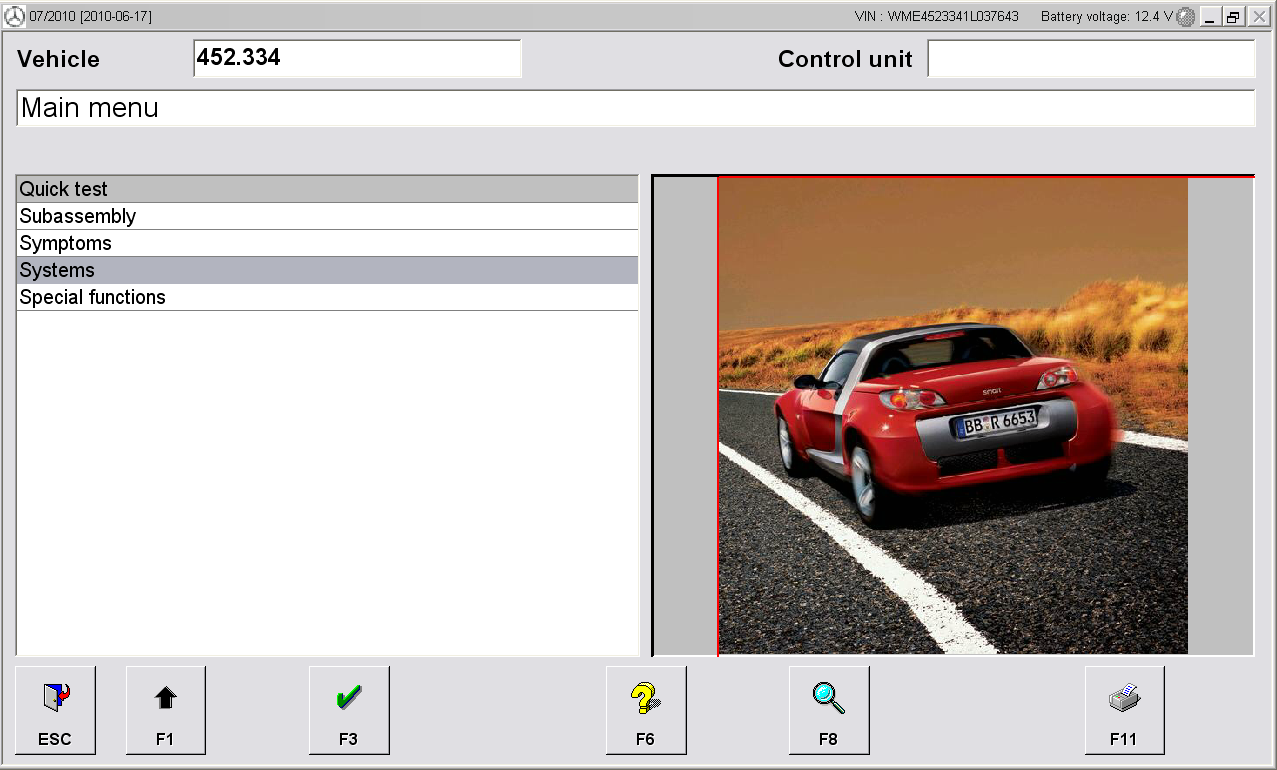Restore down the application window

click(x=1234, y=17)
